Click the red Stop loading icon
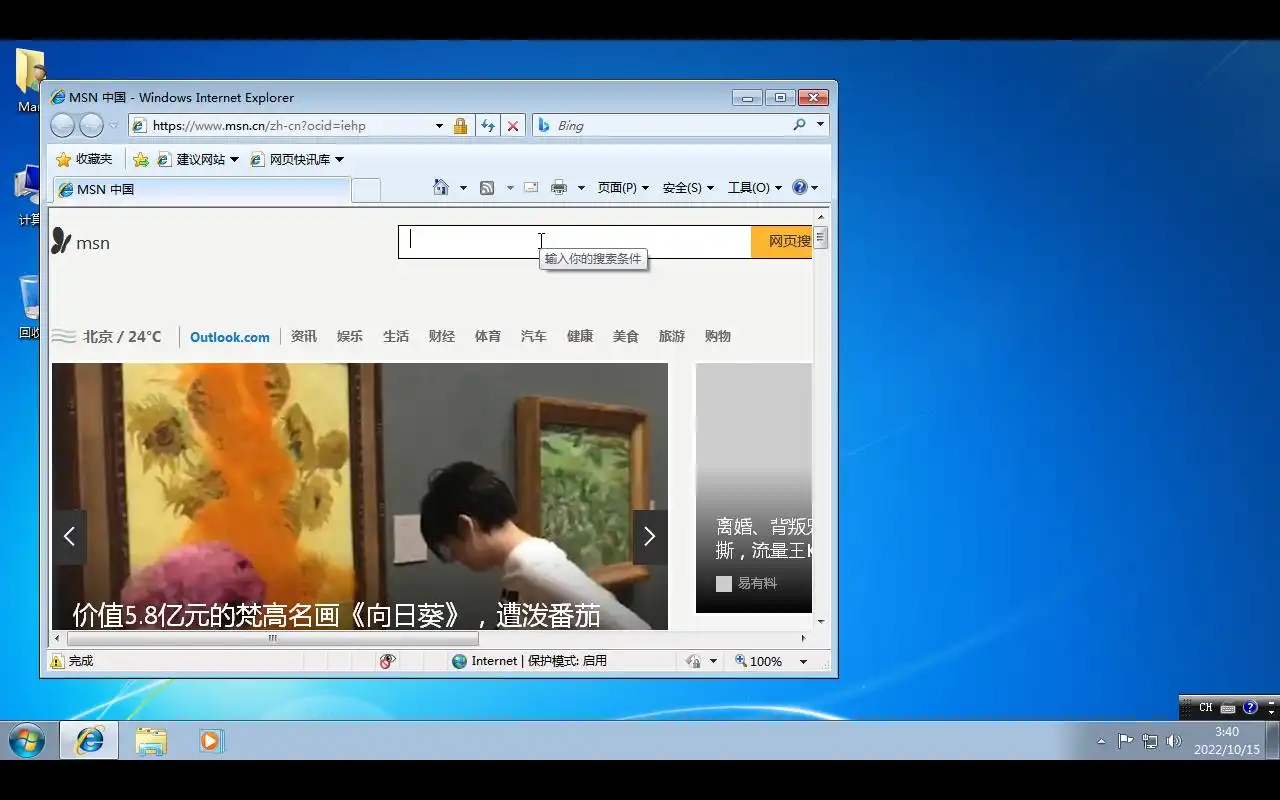This screenshot has width=1280, height=800. [513, 126]
